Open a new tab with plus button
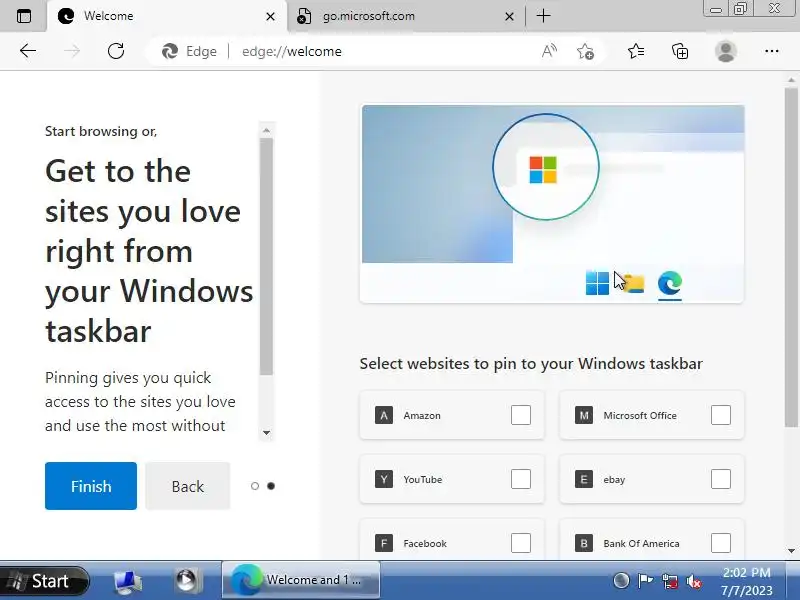 point(544,16)
